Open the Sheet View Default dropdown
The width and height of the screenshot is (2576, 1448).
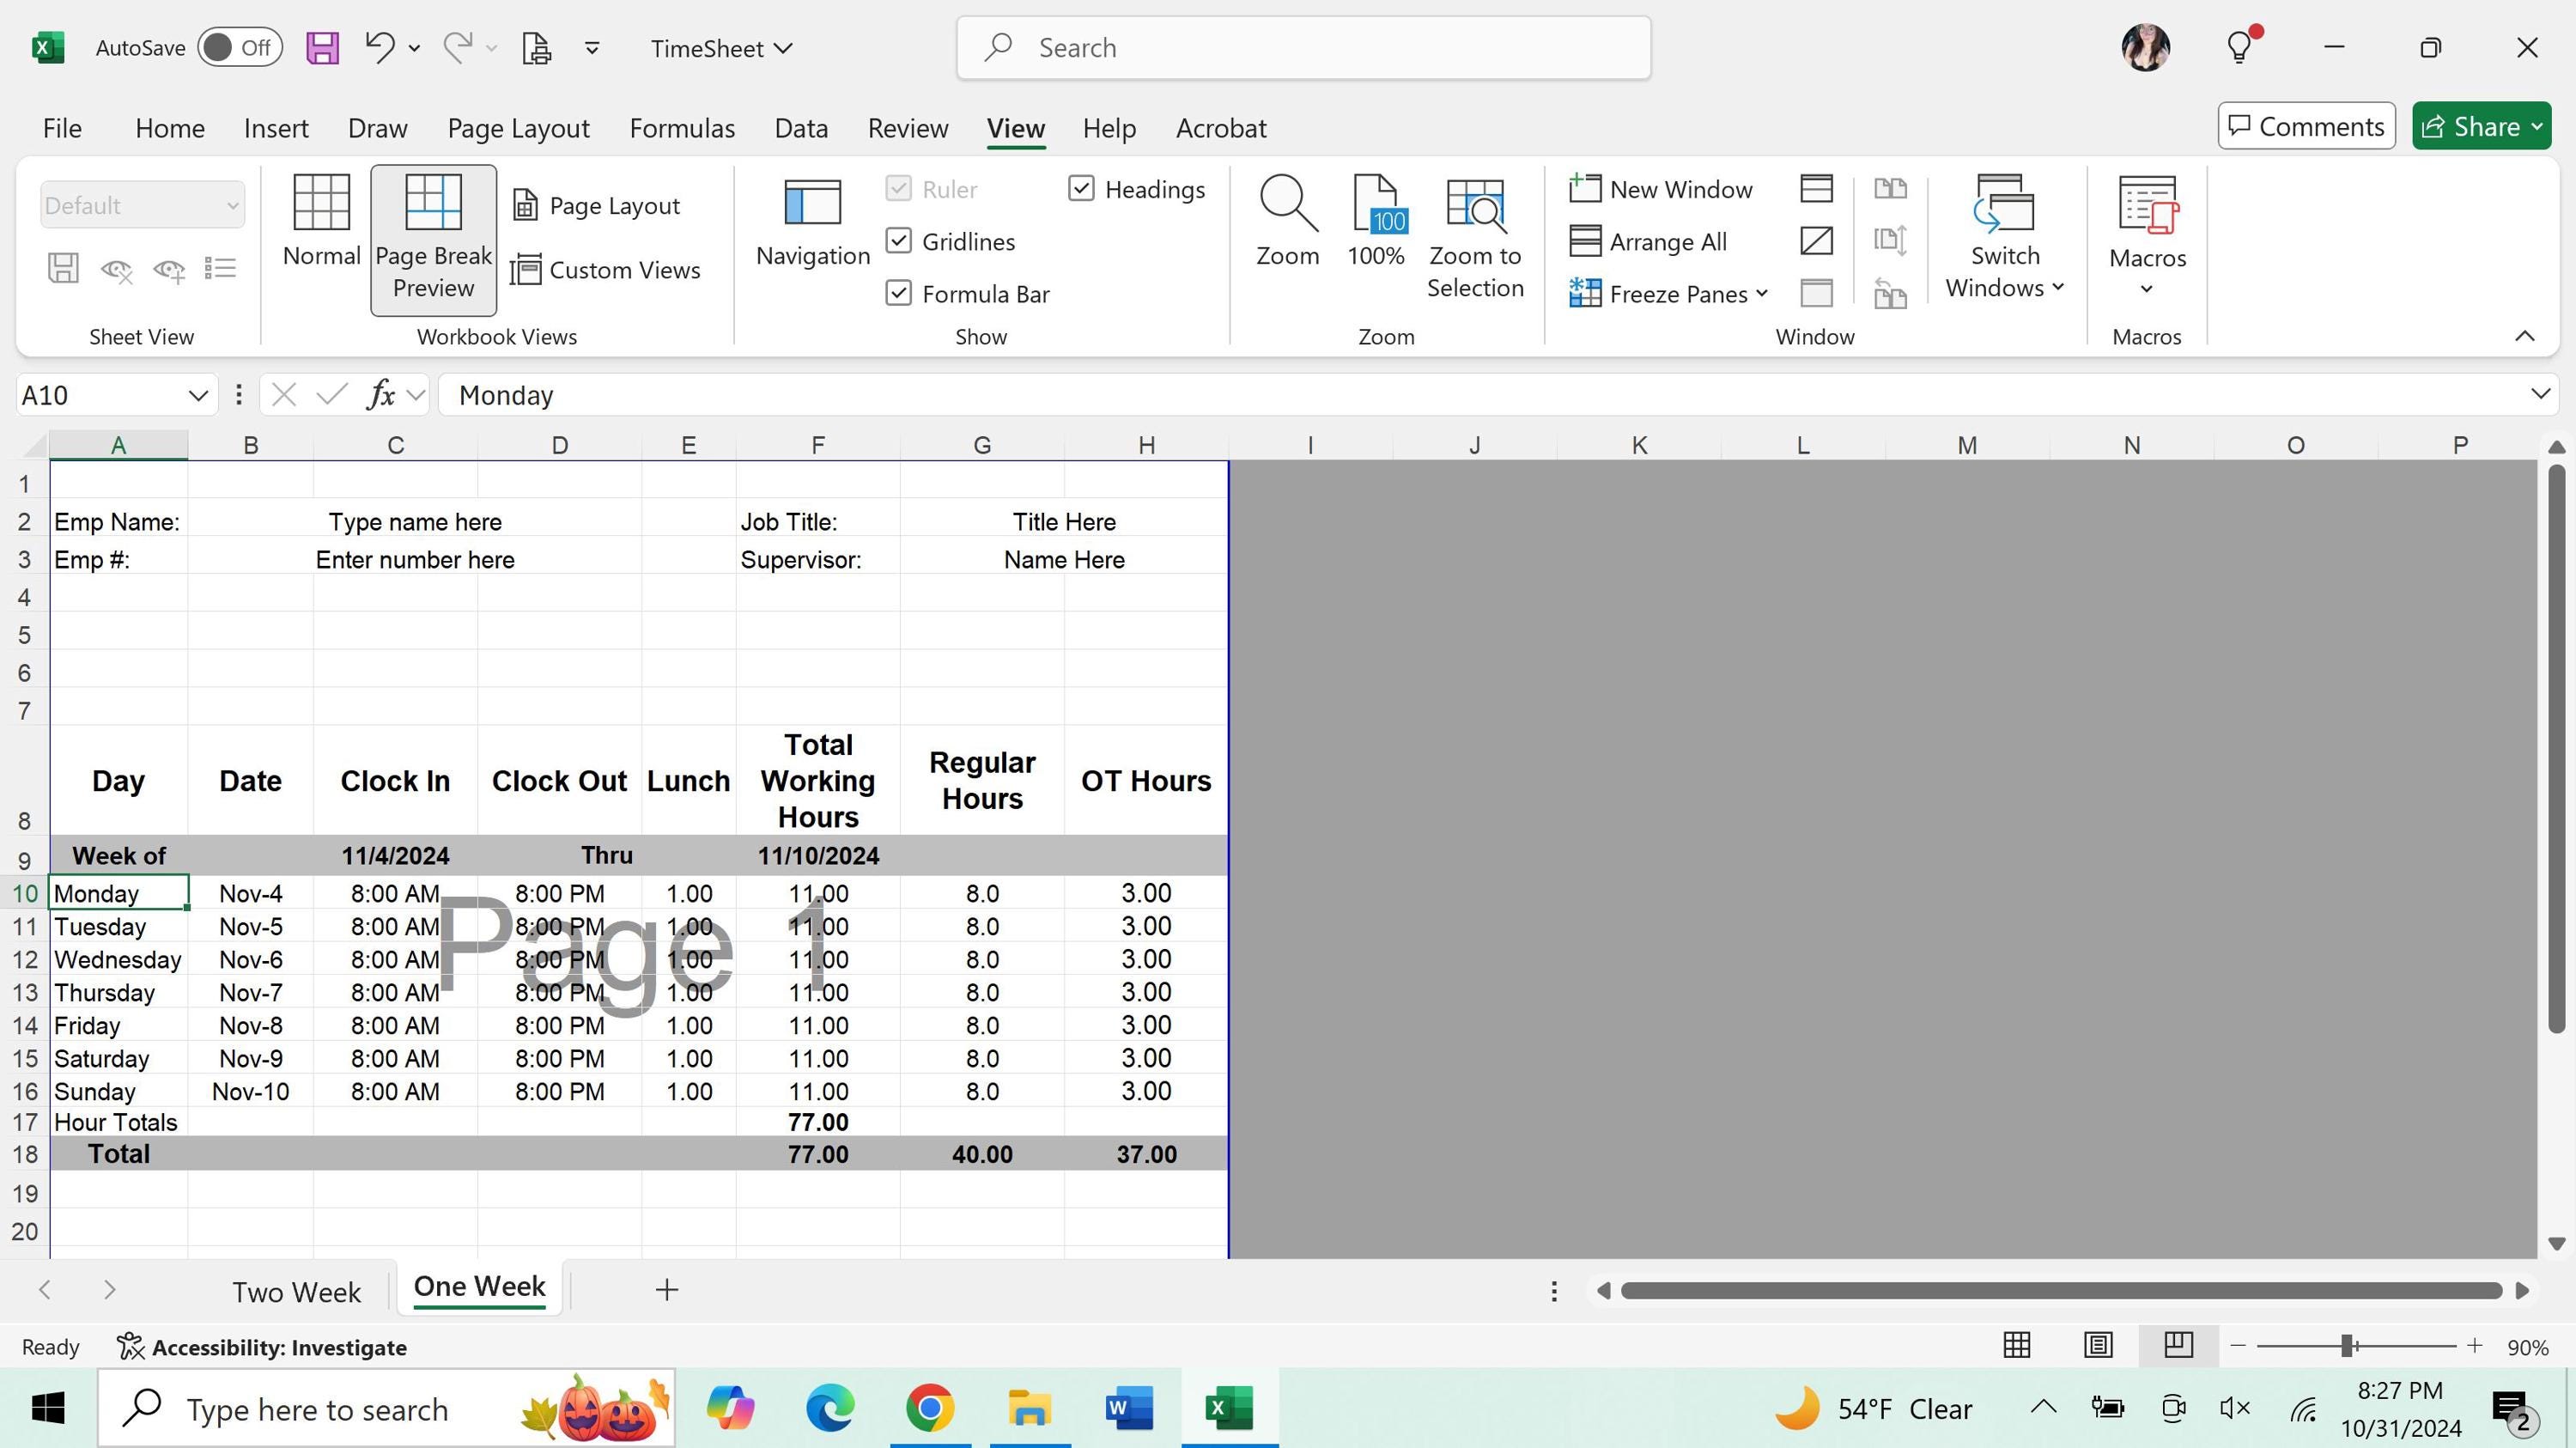(x=142, y=205)
